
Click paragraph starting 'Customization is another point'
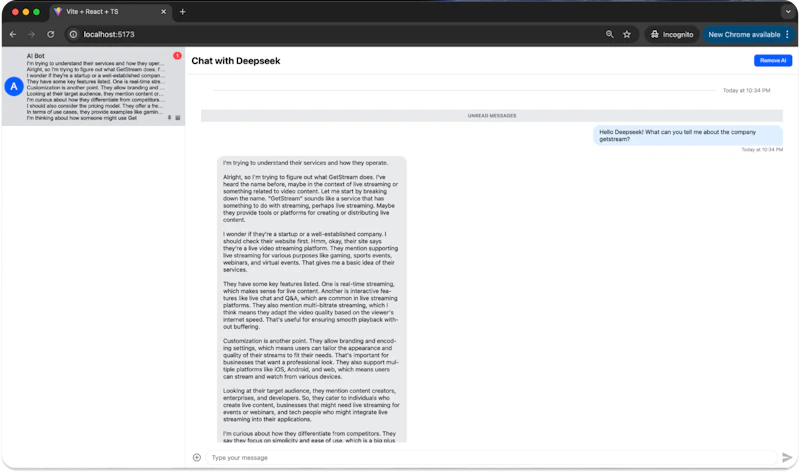click(311, 358)
